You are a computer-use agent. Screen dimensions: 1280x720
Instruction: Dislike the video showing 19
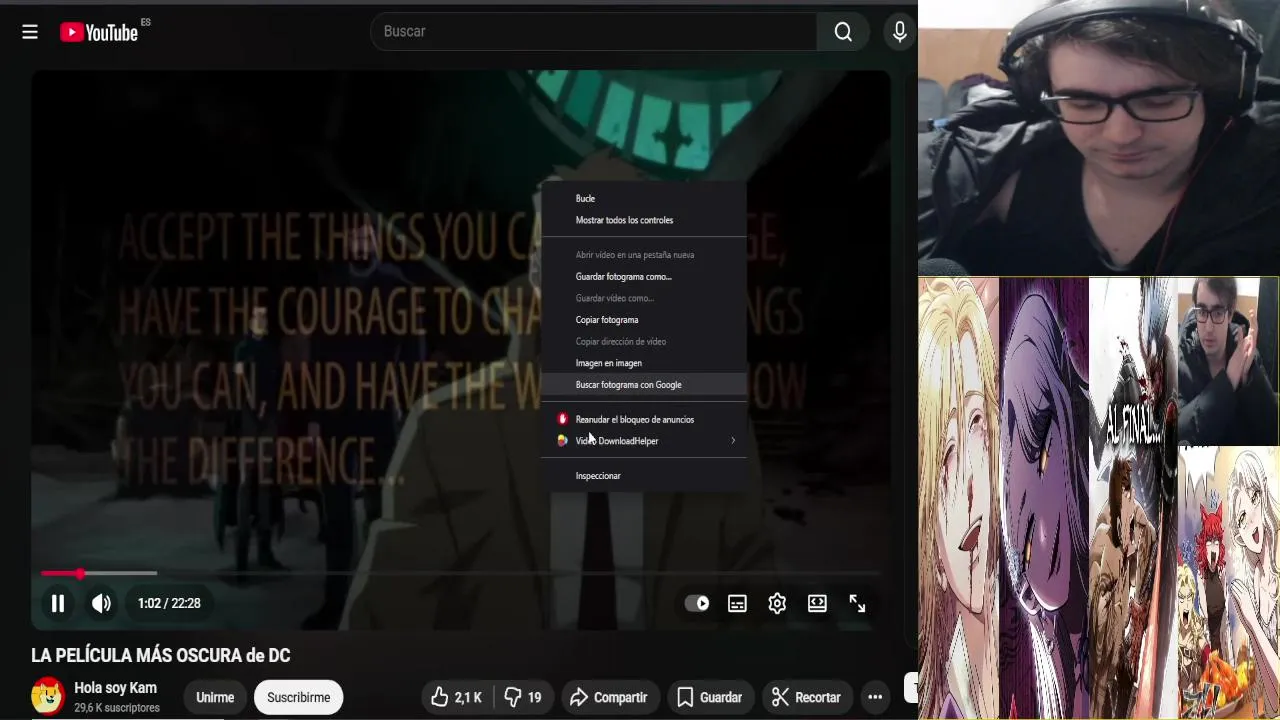(x=523, y=697)
